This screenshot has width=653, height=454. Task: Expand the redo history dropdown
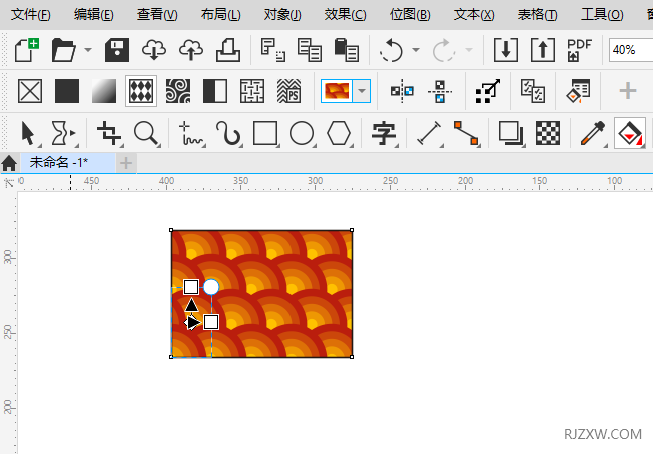pos(469,50)
